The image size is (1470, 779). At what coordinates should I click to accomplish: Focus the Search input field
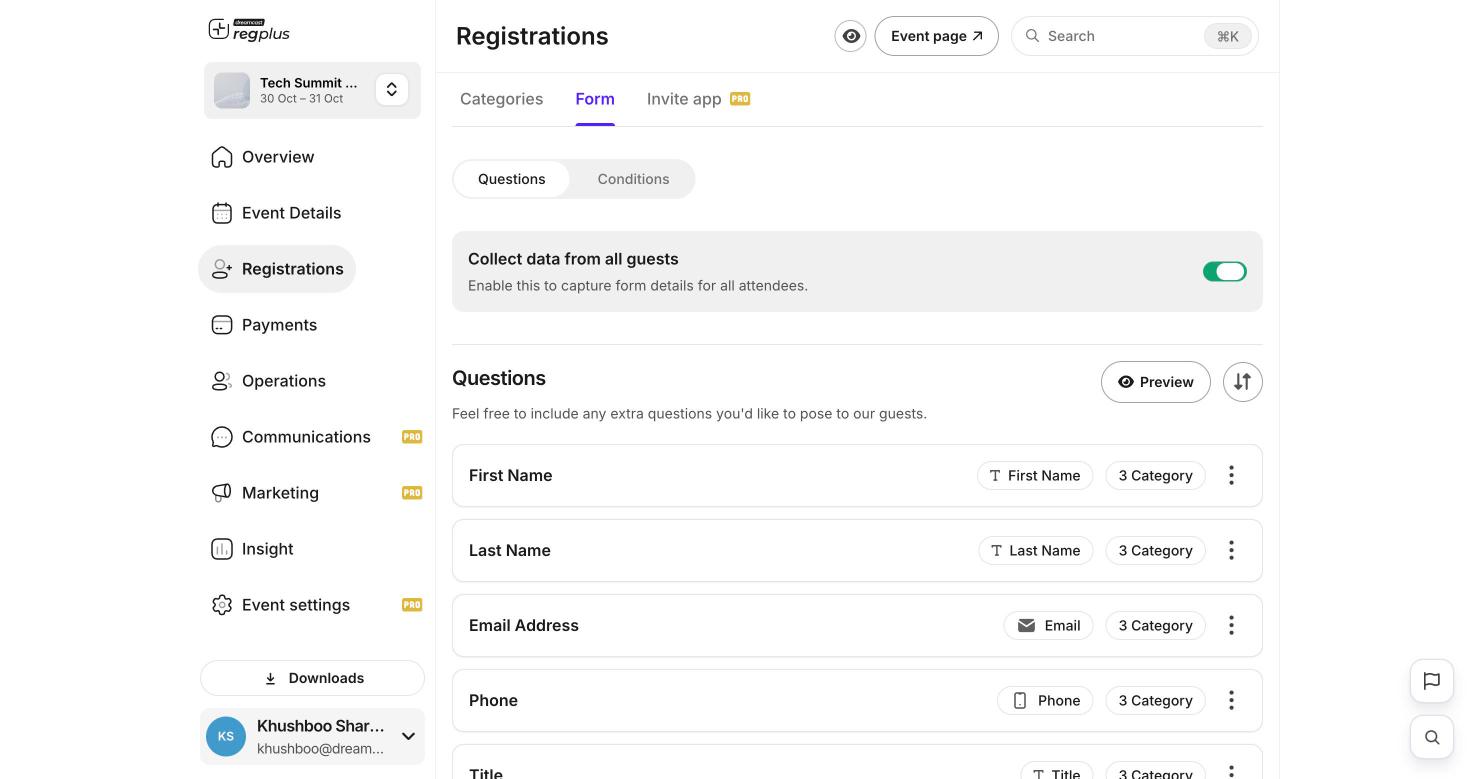[x=1135, y=36]
